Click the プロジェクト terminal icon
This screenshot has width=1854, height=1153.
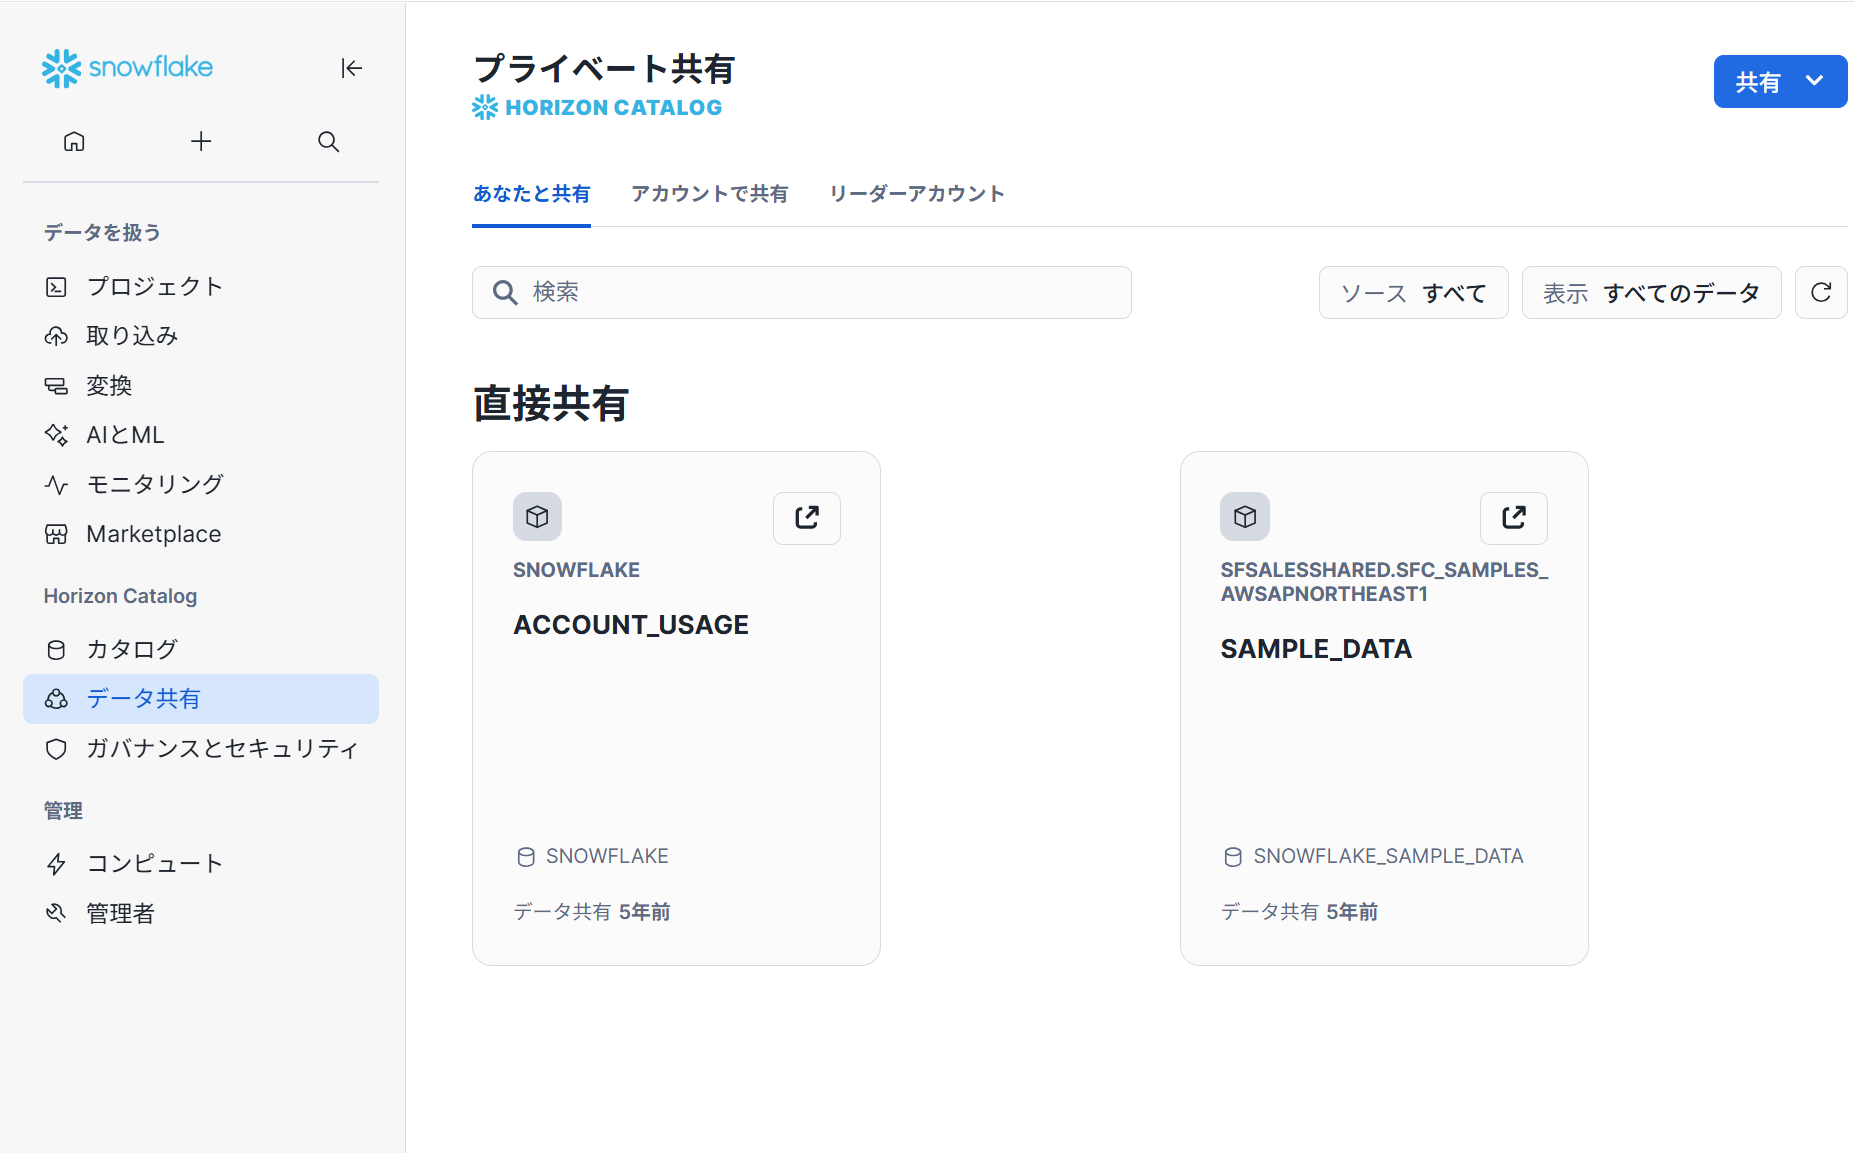pos(56,287)
